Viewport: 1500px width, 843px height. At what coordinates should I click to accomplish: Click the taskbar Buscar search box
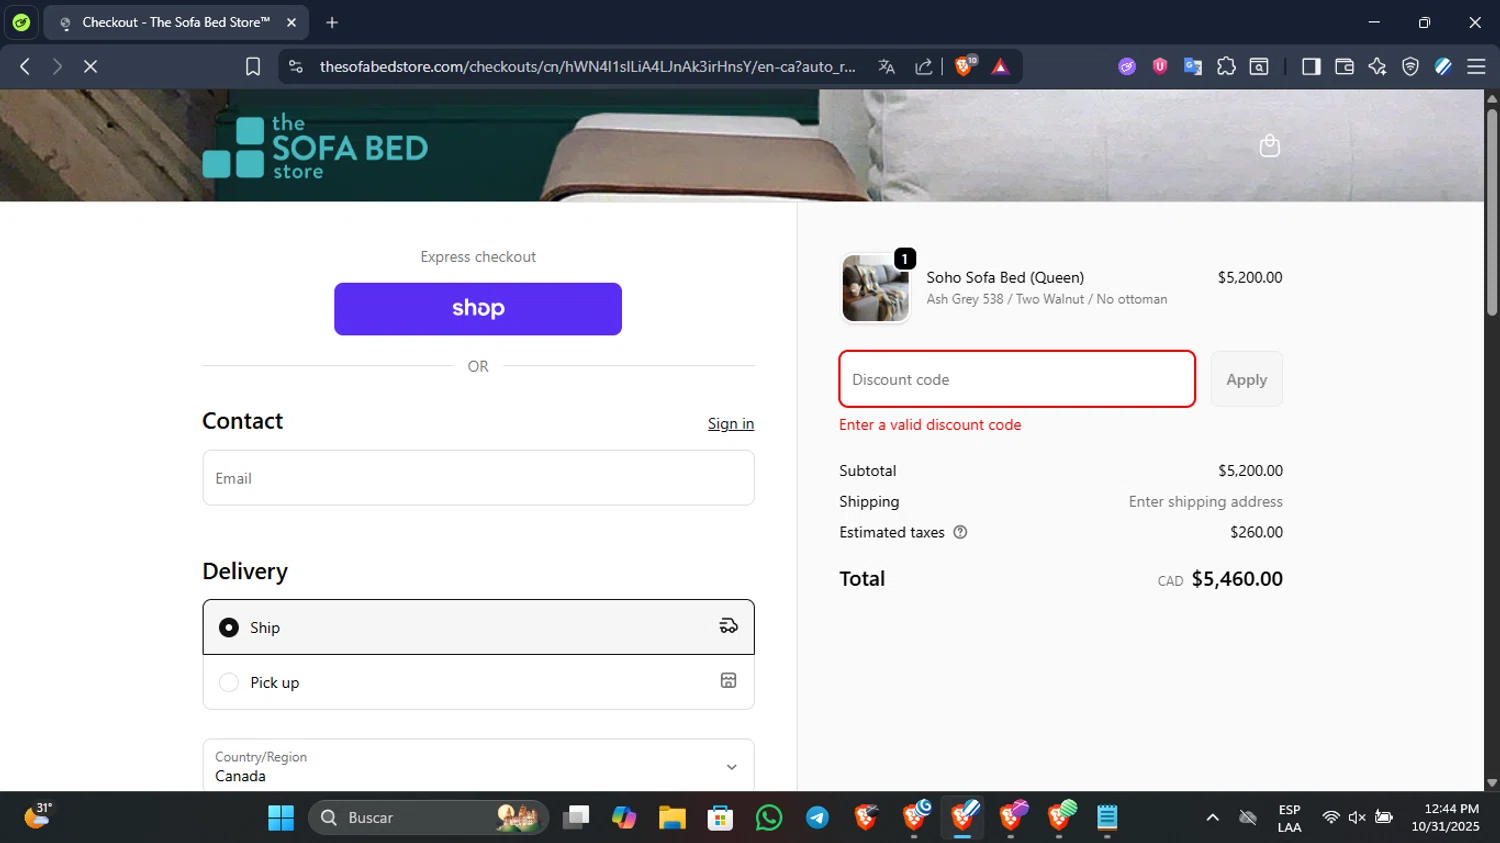(428, 817)
